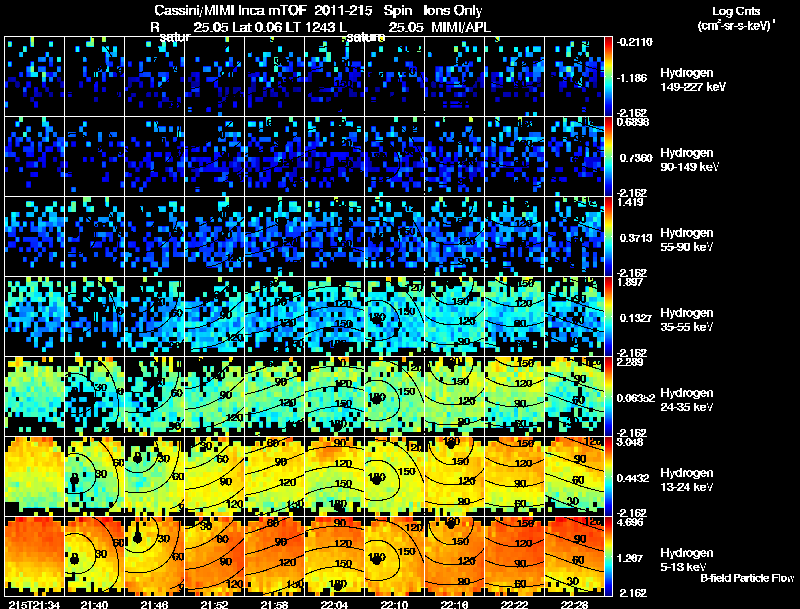The image size is (800, 609).
Task: Click the 'Log Cnts' colorbar heading
Action: pyautogui.click(x=736, y=11)
